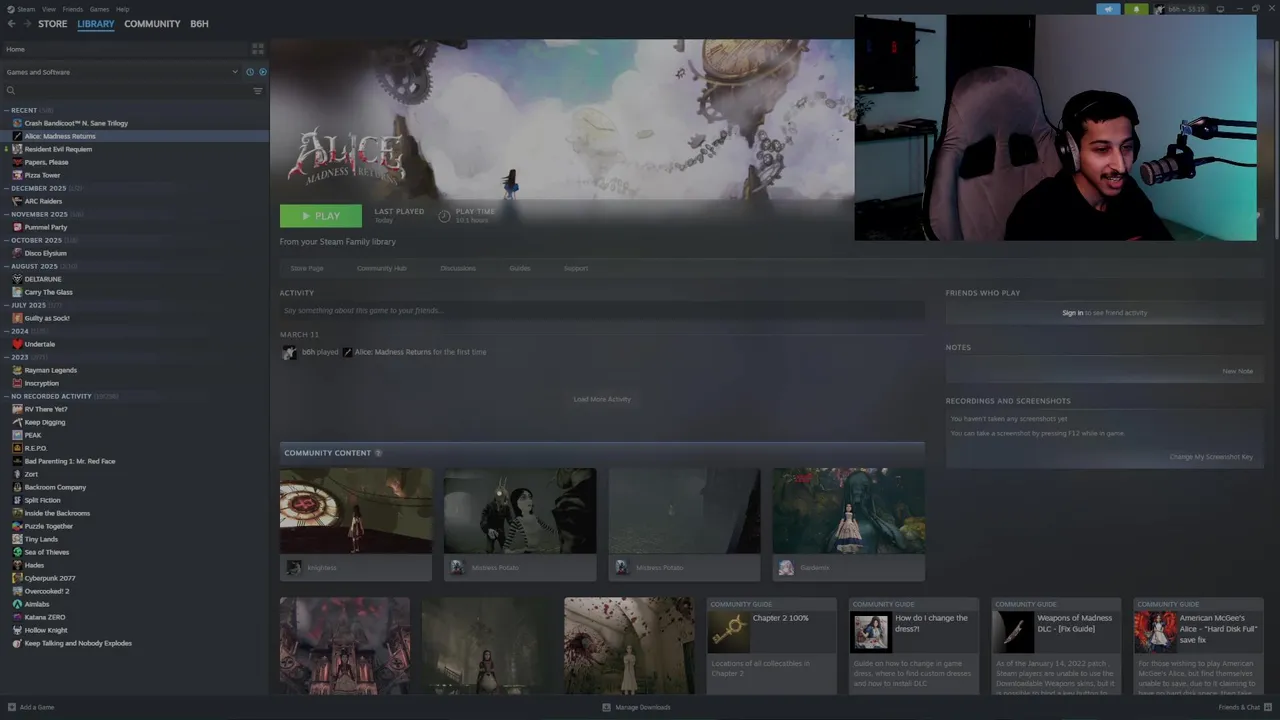Select the Resident Evil Requiem game icon
Screen dimensions: 1280x720
[x=17, y=149]
